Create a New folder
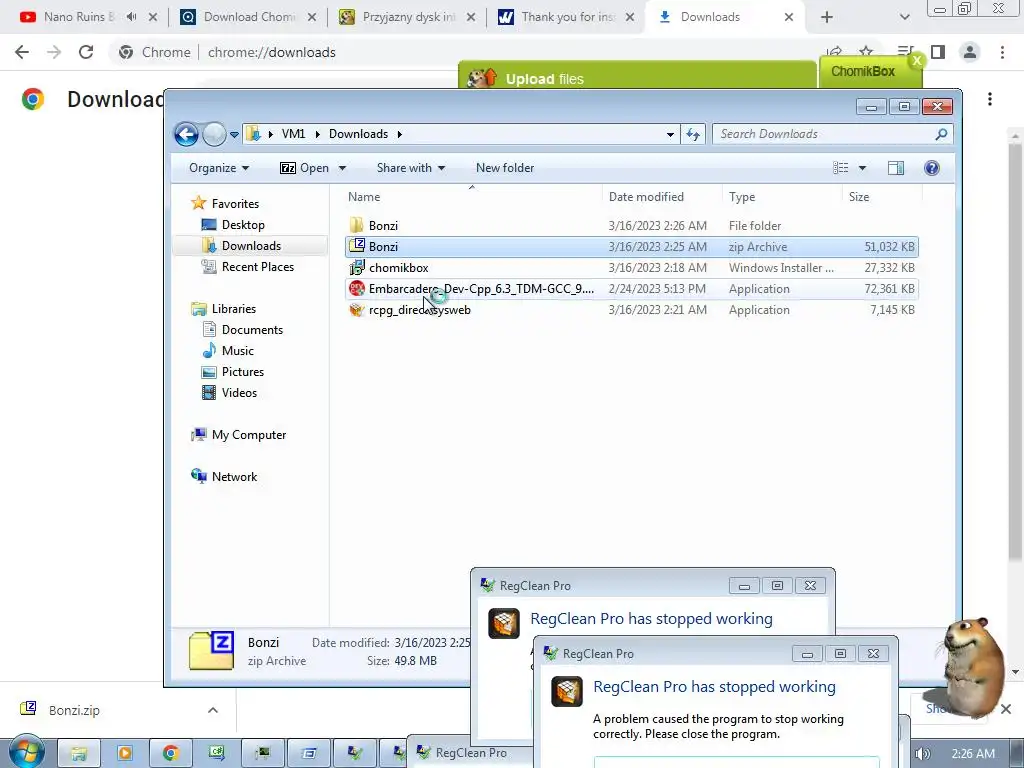The width and height of the screenshot is (1024, 768). coord(505,168)
